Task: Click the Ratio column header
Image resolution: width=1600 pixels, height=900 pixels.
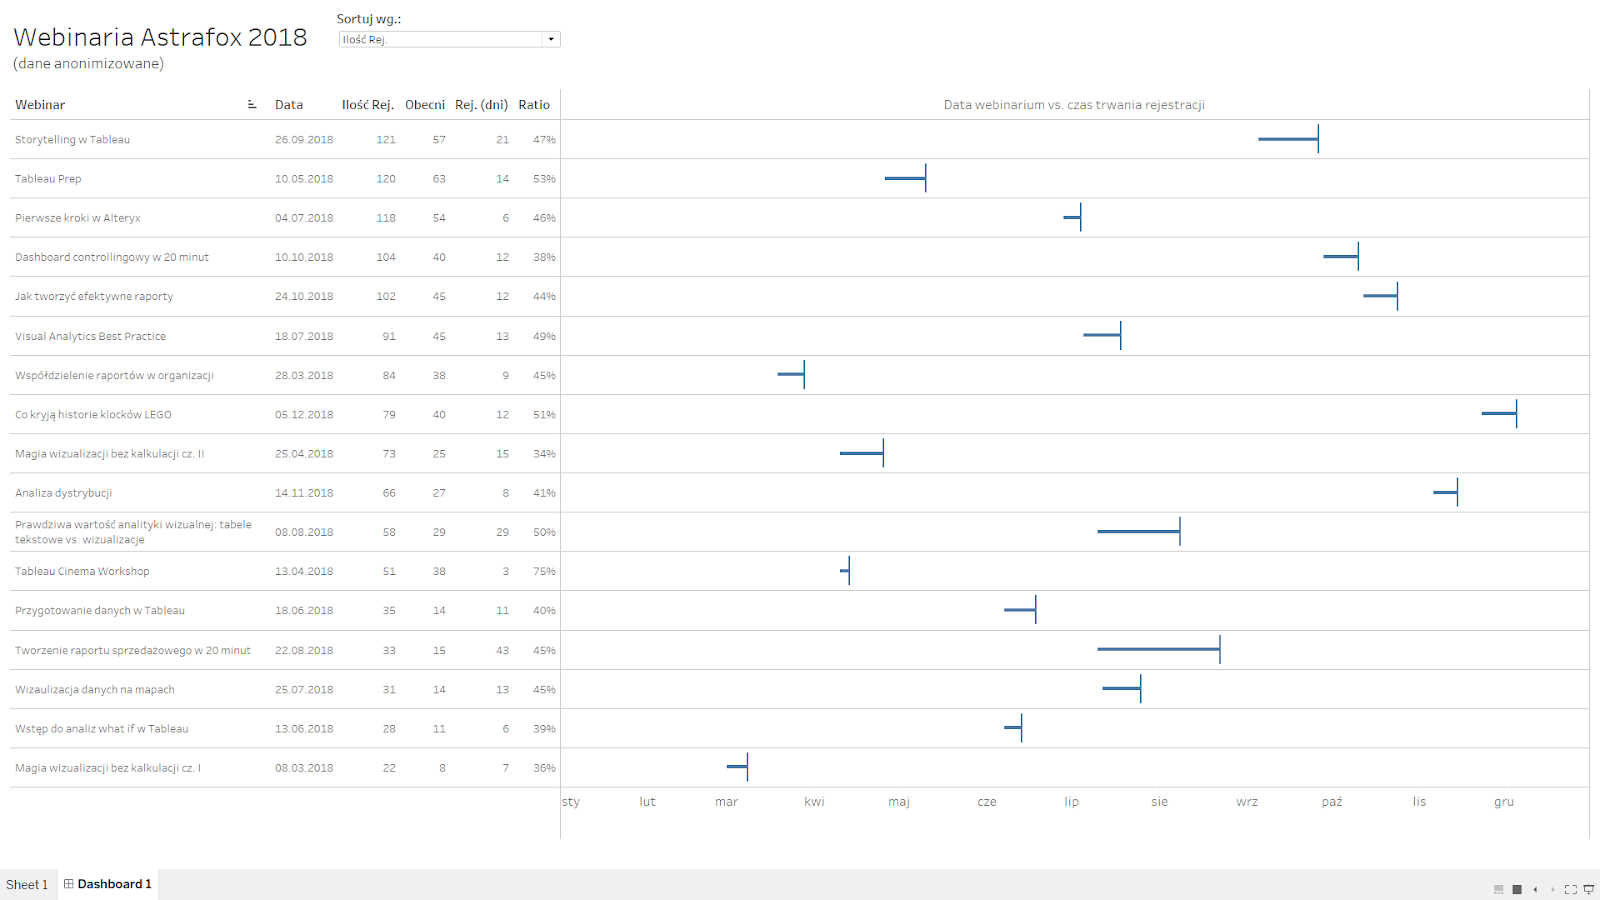Action: tap(534, 105)
